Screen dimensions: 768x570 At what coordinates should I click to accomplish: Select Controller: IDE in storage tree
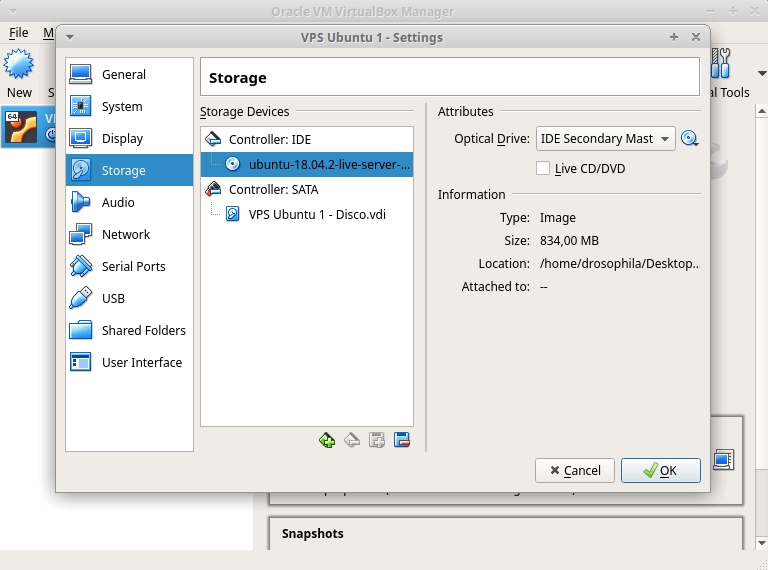click(x=269, y=140)
